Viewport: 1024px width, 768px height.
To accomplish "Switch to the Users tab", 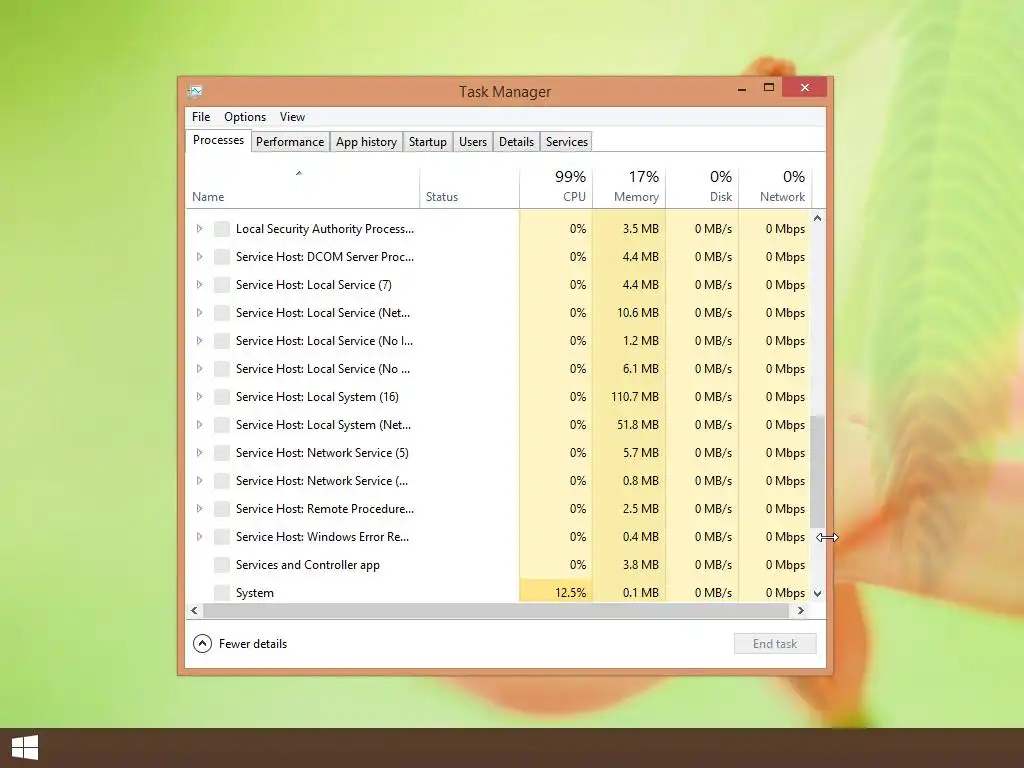I will [x=473, y=142].
